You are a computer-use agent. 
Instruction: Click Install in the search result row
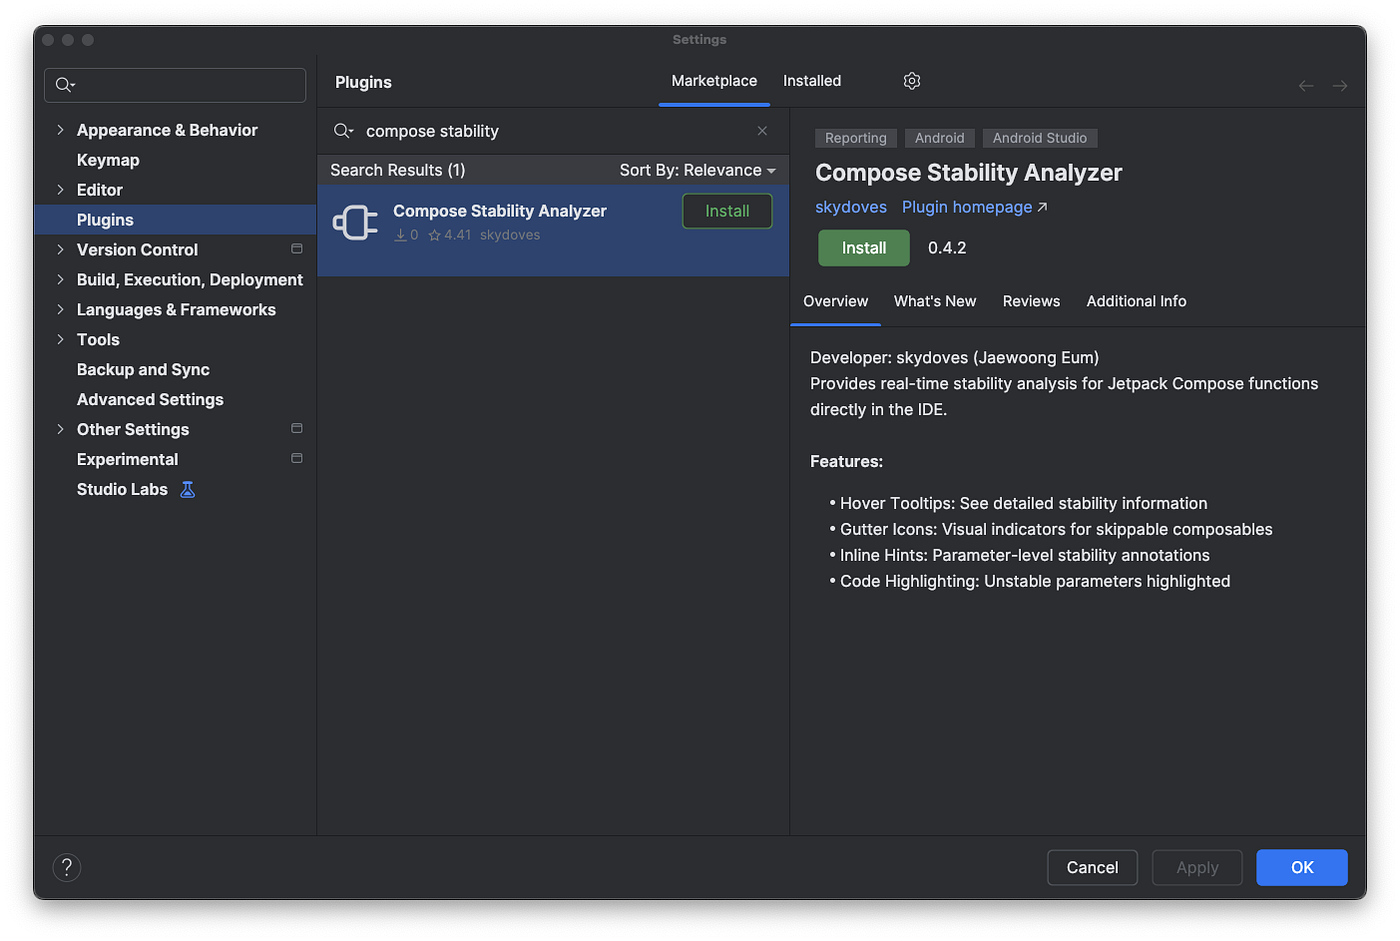[727, 211]
